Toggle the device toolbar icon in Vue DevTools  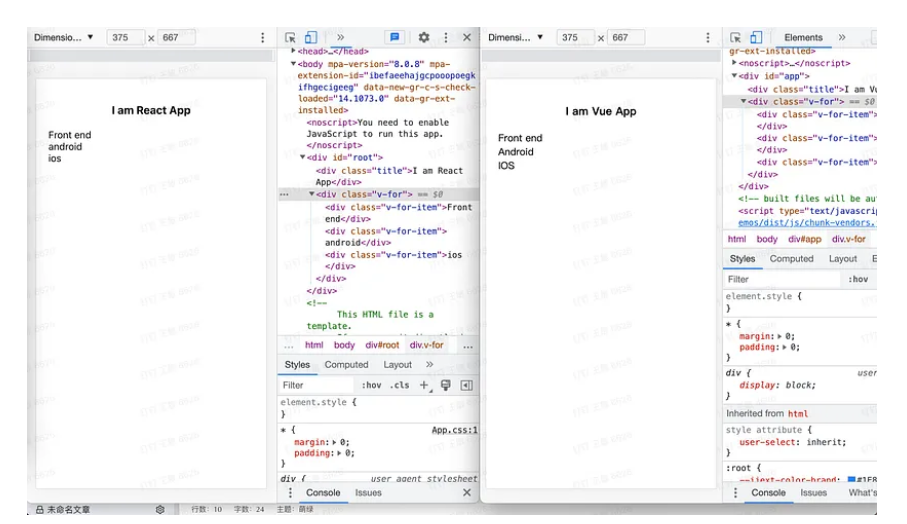(756, 38)
